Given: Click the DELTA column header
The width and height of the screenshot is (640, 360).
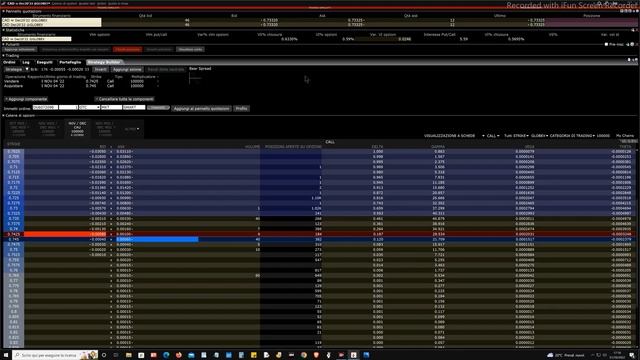Looking at the screenshot, I should (x=377, y=147).
